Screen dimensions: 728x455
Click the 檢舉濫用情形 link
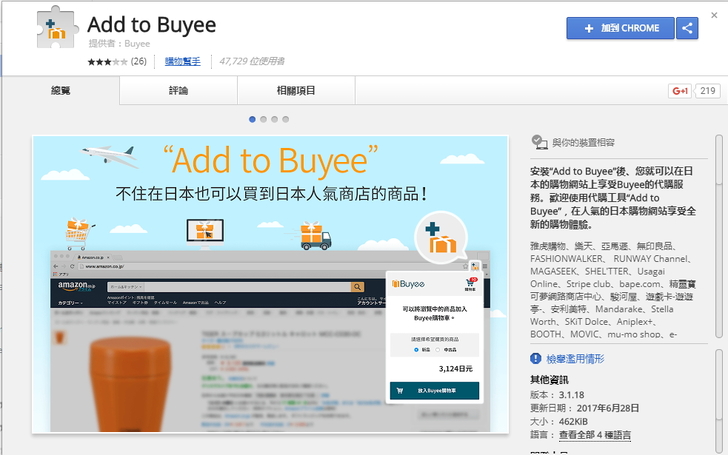tap(575, 358)
